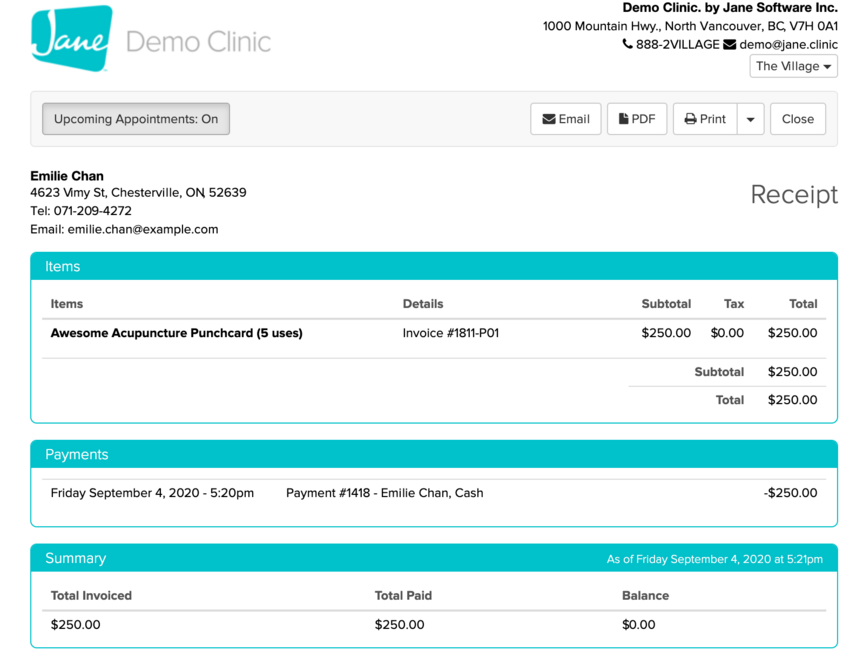Click Payment #1418 entry

coord(384,493)
